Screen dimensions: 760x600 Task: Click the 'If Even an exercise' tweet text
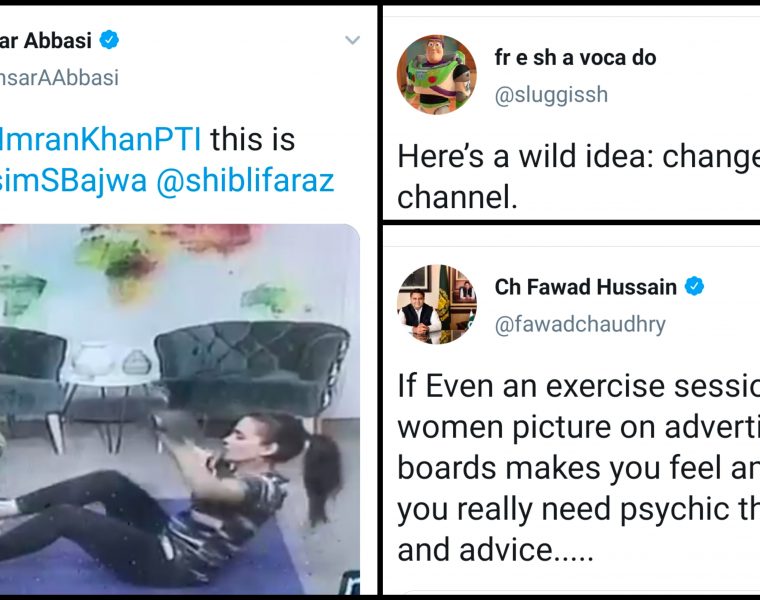[x=578, y=468]
